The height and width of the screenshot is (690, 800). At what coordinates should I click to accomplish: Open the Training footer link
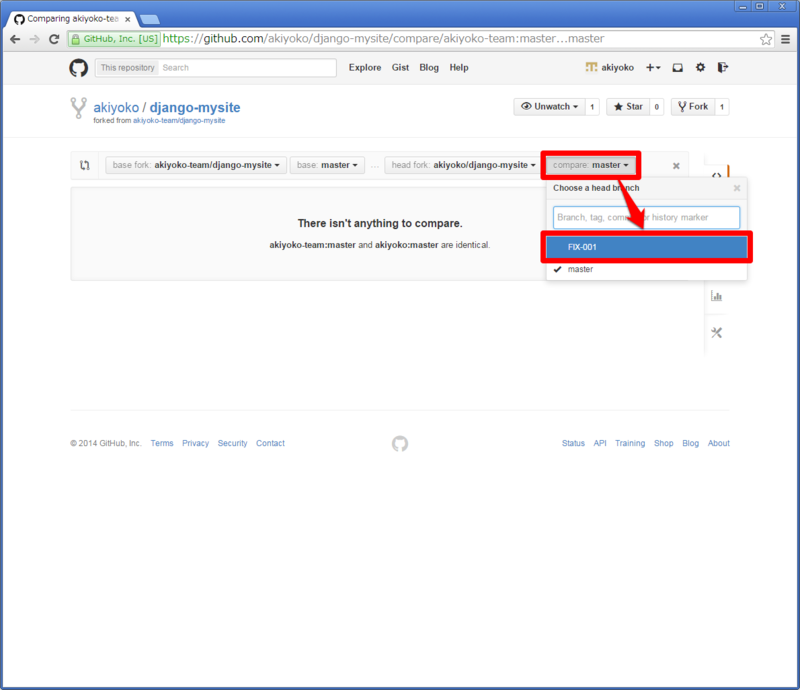[630, 443]
